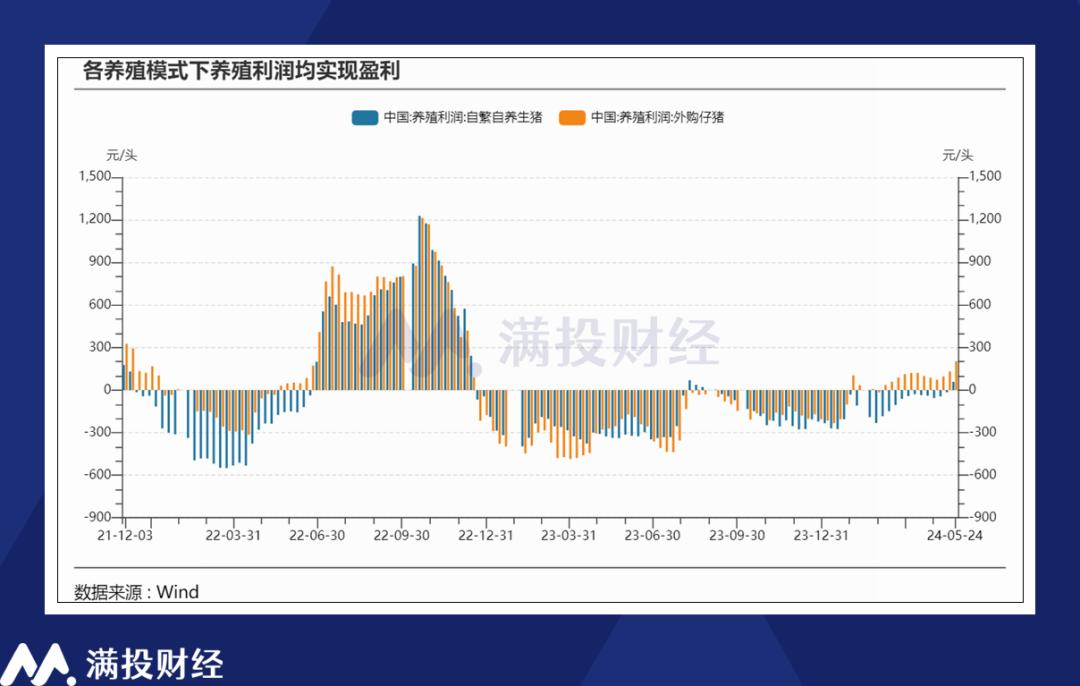The width and height of the screenshot is (1080, 686).
Task: Click the orange legend swatch for 外购仔猪
Action: point(572,118)
